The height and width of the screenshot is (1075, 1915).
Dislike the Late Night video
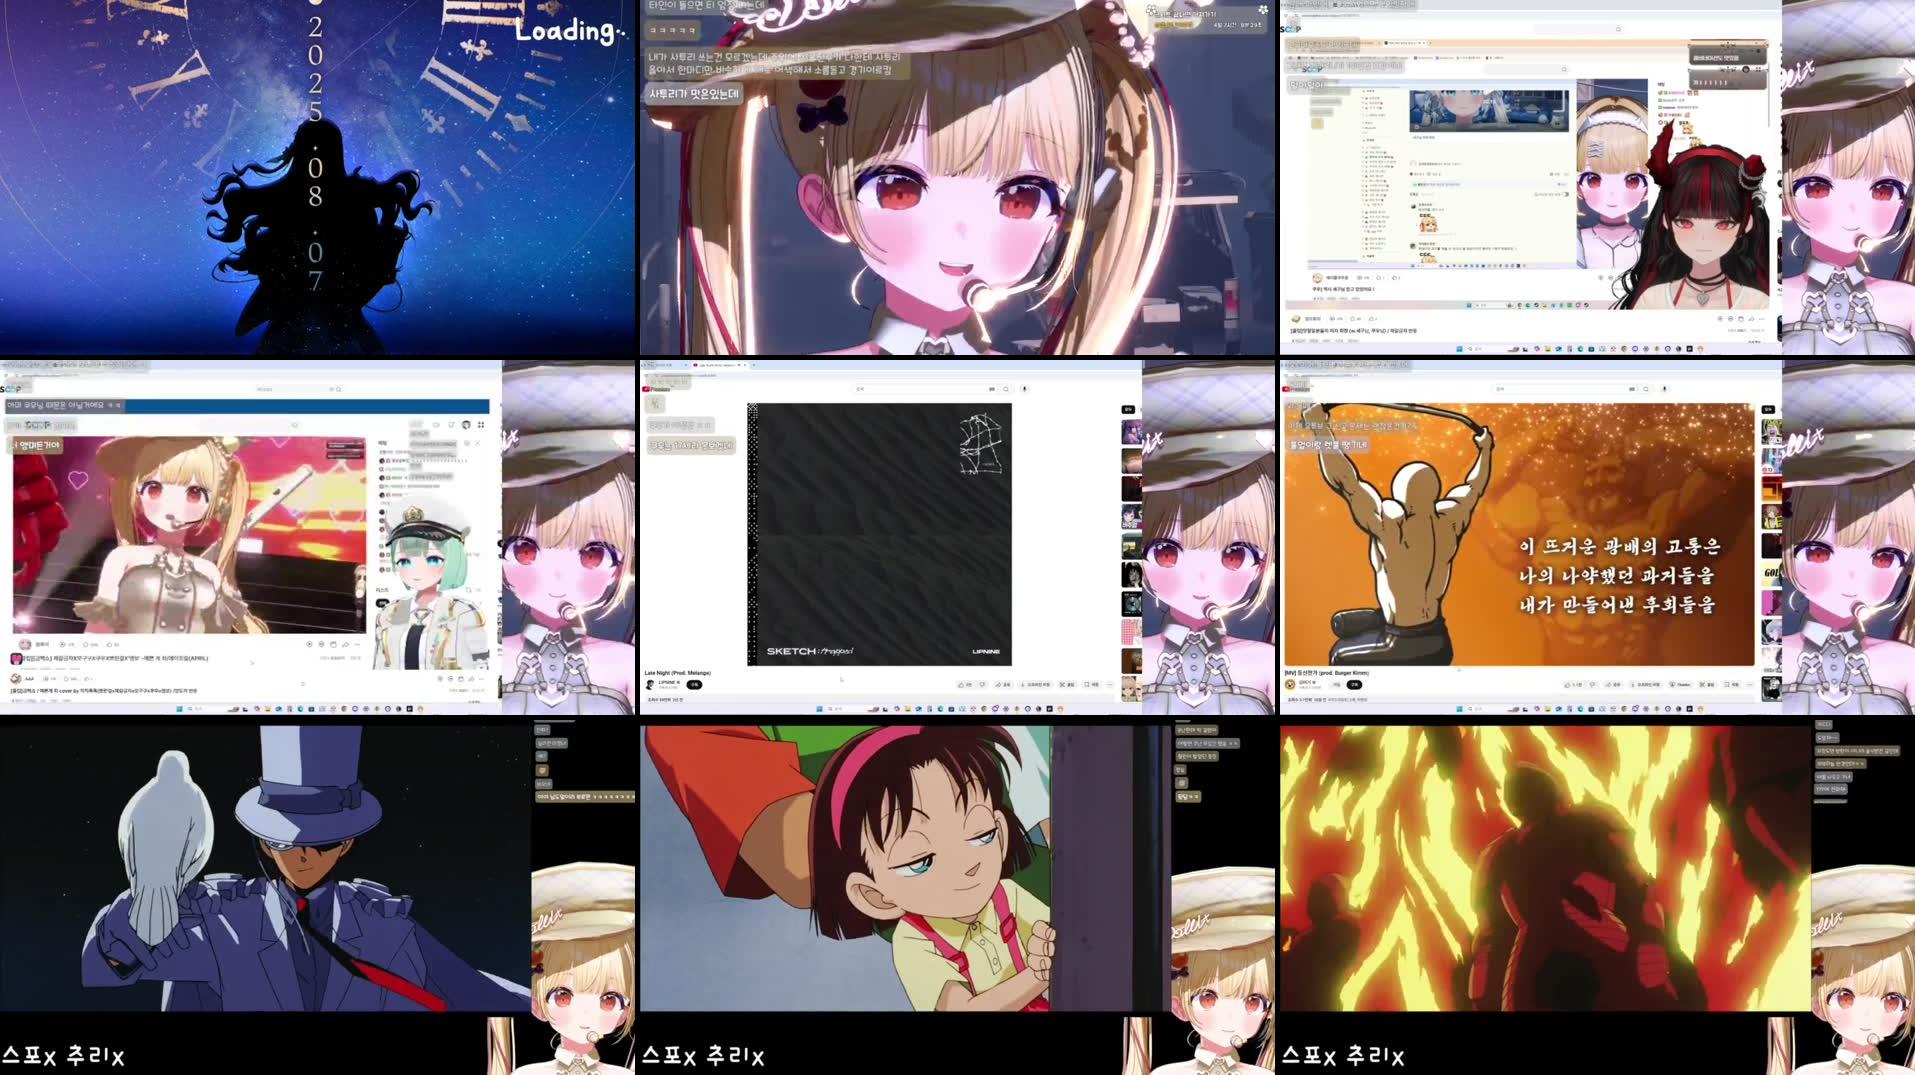click(x=982, y=685)
